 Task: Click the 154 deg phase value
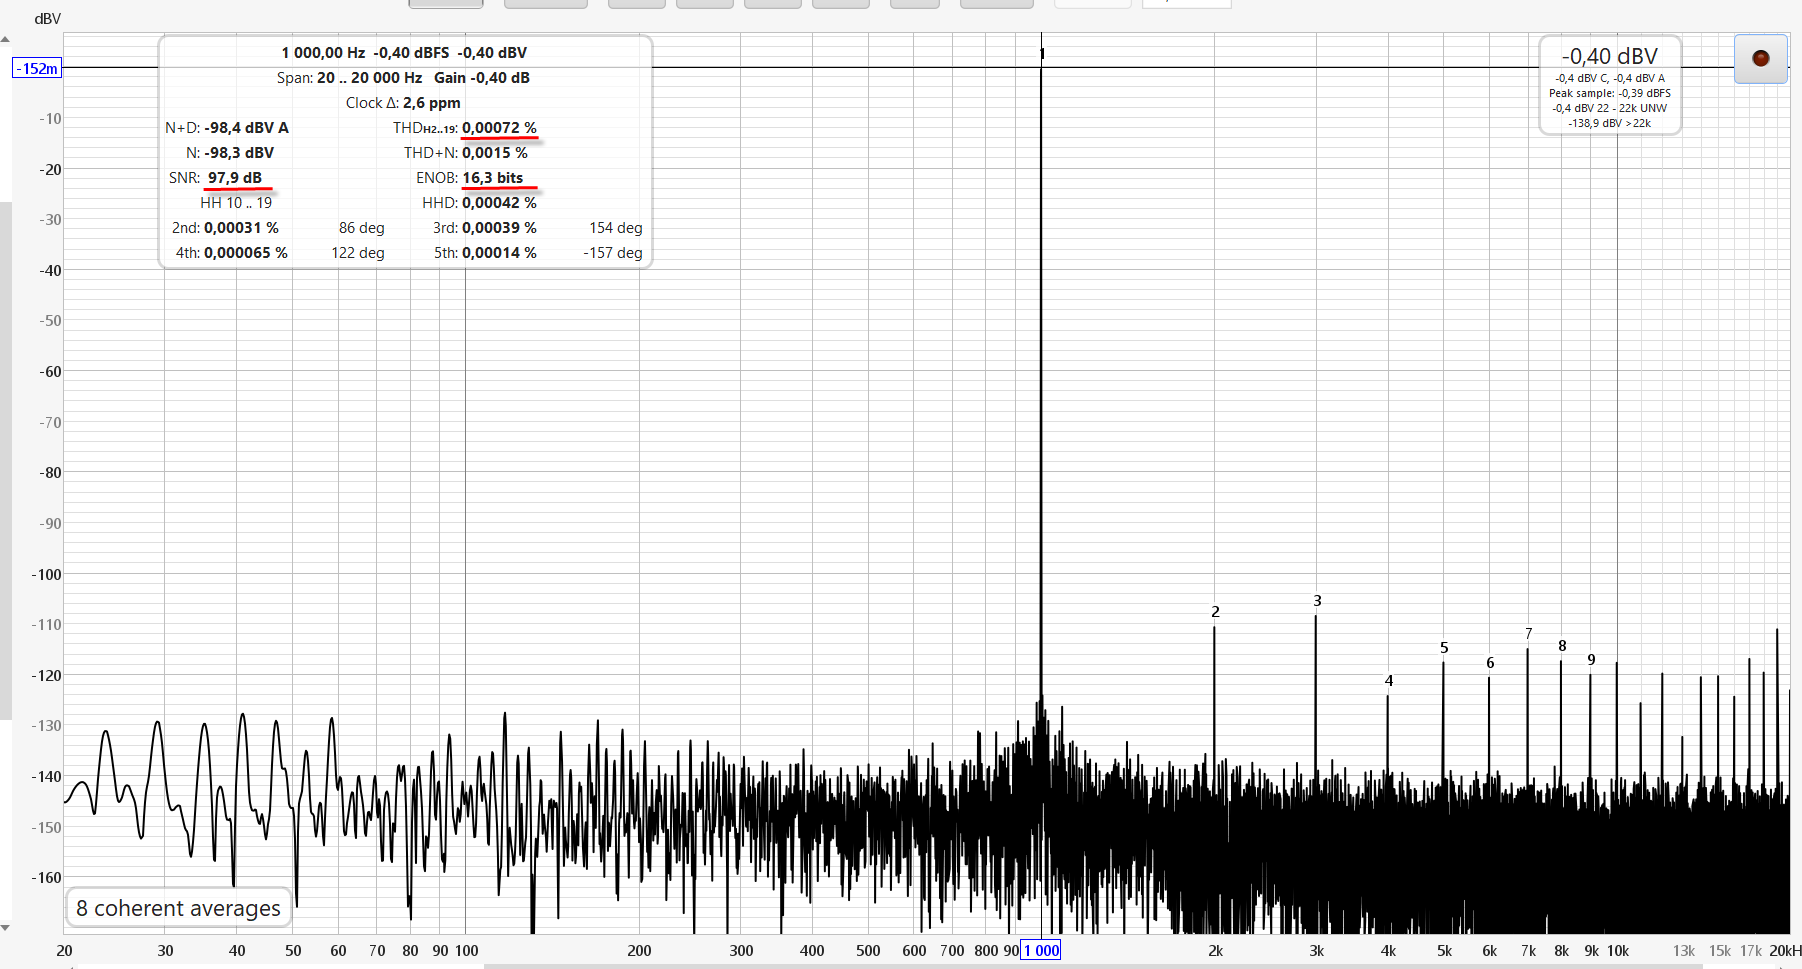(x=615, y=228)
